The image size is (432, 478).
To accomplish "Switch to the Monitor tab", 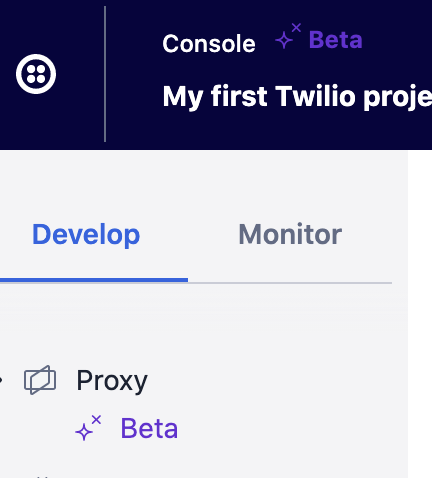I will [x=290, y=234].
